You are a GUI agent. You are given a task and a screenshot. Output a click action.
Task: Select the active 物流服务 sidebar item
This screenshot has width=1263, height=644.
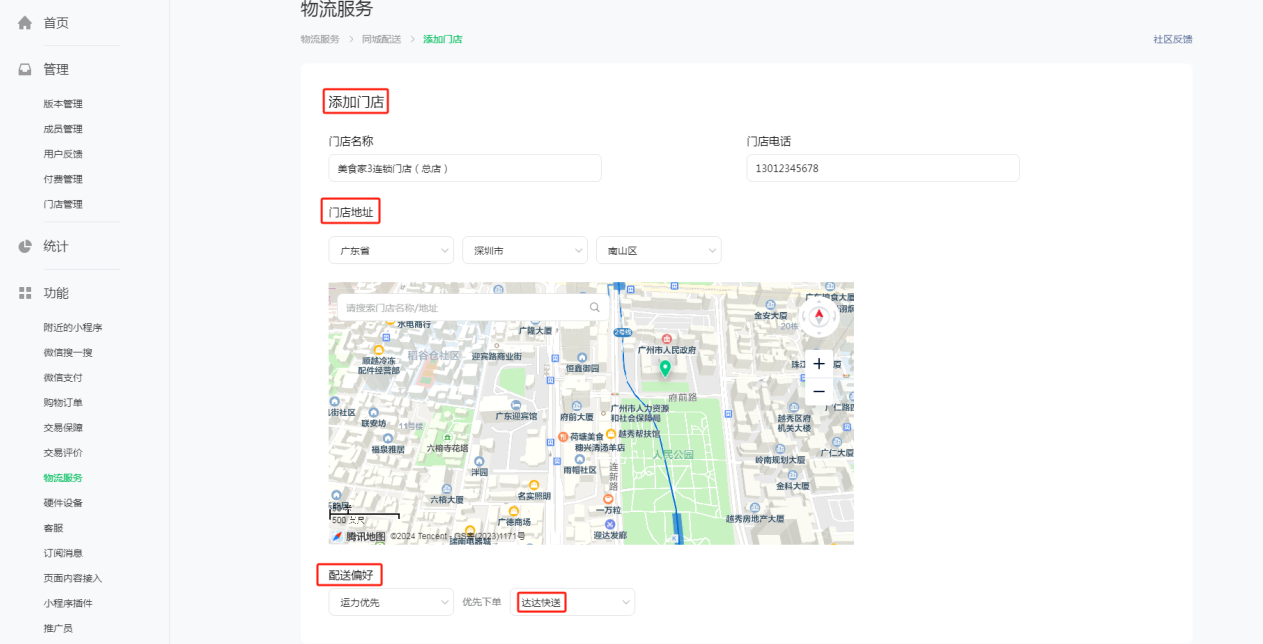[63, 478]
